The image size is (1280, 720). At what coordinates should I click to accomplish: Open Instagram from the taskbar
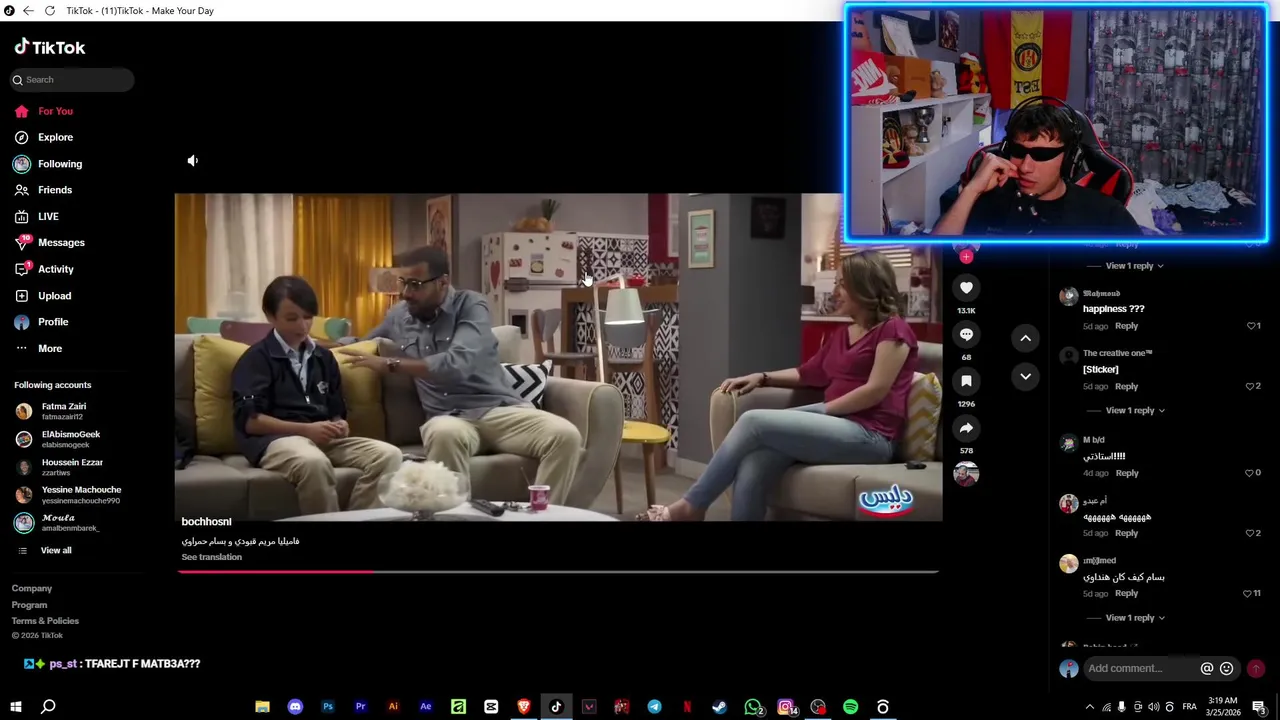[785, 707]
